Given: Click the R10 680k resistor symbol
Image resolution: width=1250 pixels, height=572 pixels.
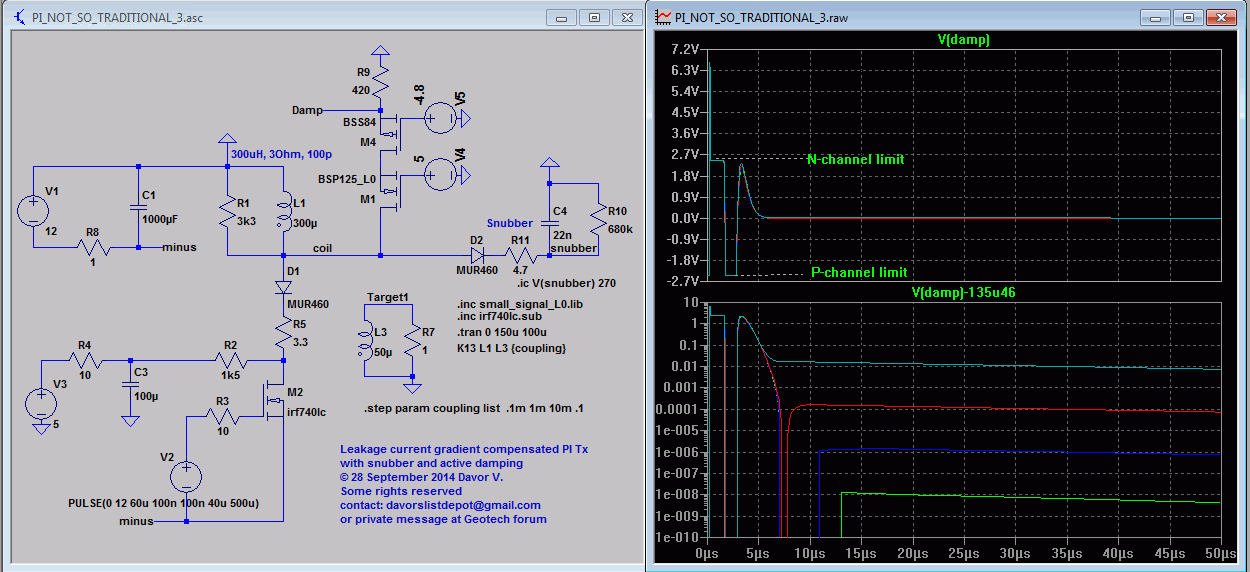Looking at the screenshot, I should coord(597,217).
